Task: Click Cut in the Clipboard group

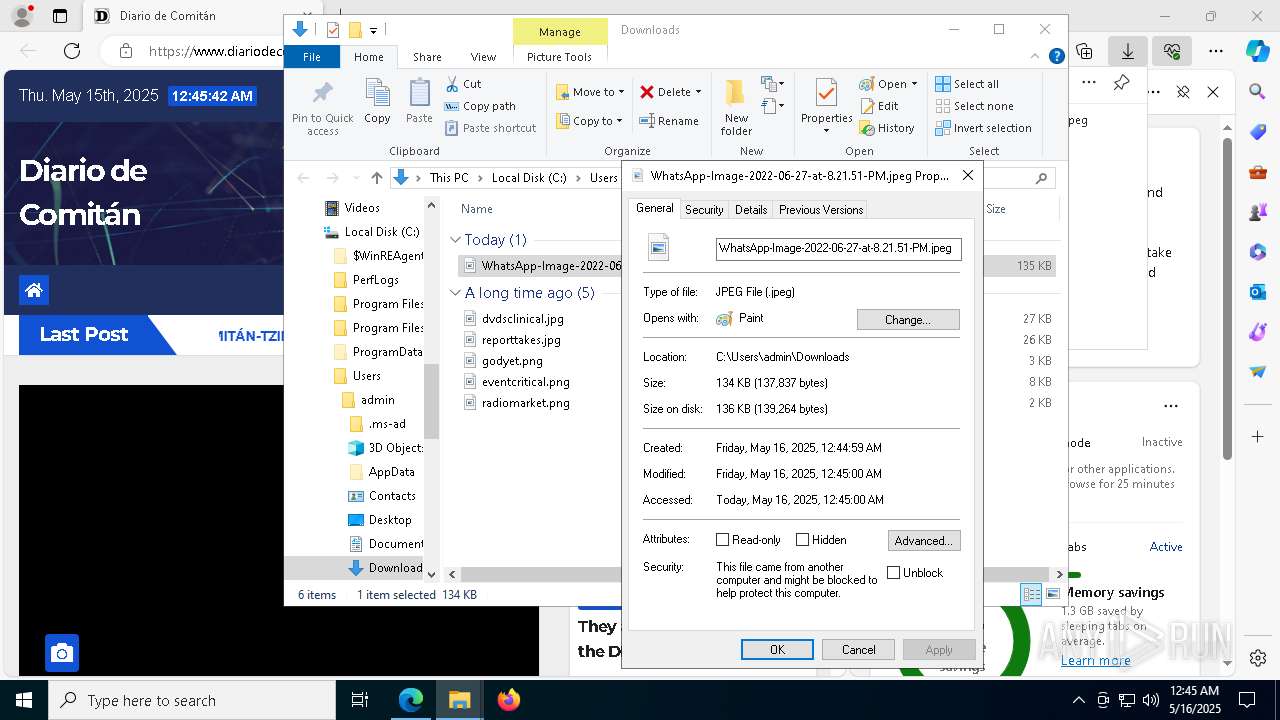Action: pos(463,84)
